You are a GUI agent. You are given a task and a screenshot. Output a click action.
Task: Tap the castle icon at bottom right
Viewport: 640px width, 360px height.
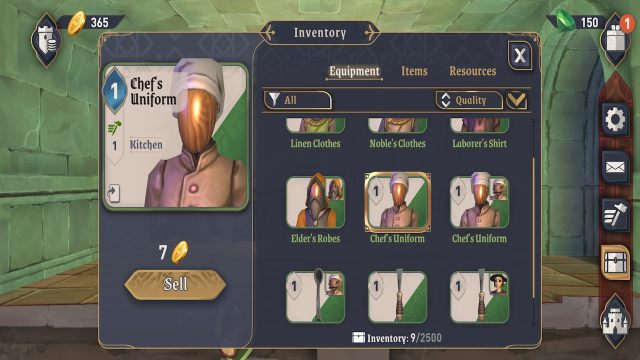(x=615, y=320)
